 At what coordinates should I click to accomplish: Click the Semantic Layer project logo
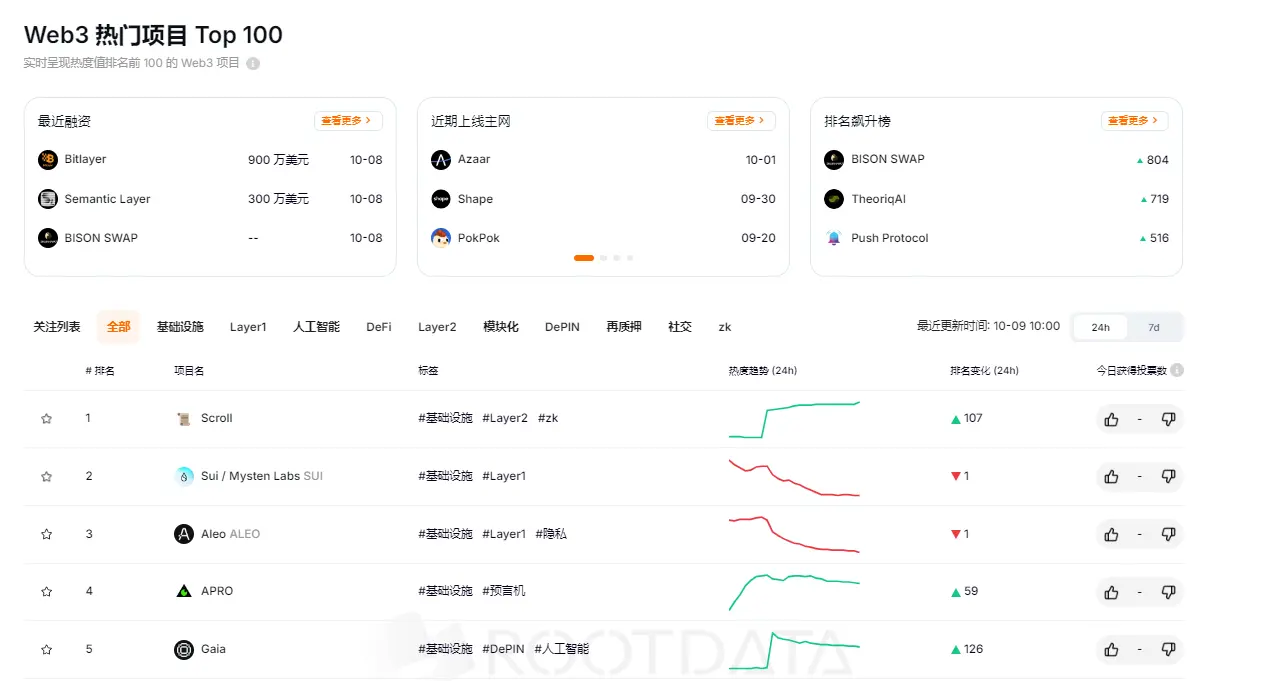(48, 198)
